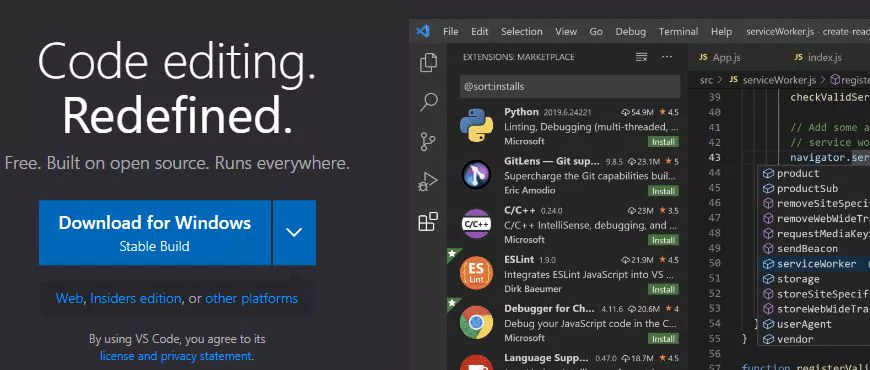Click the src breadcrumb segment

(x=706, y=80)
